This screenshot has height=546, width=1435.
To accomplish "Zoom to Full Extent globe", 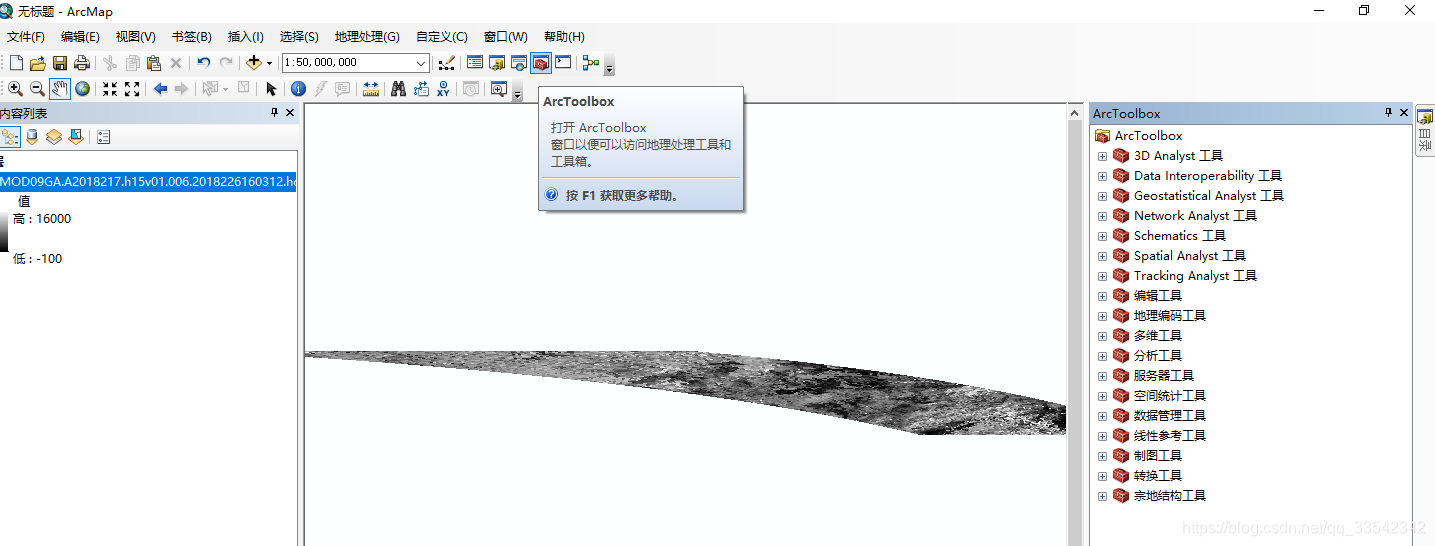I will pos(82,89).
